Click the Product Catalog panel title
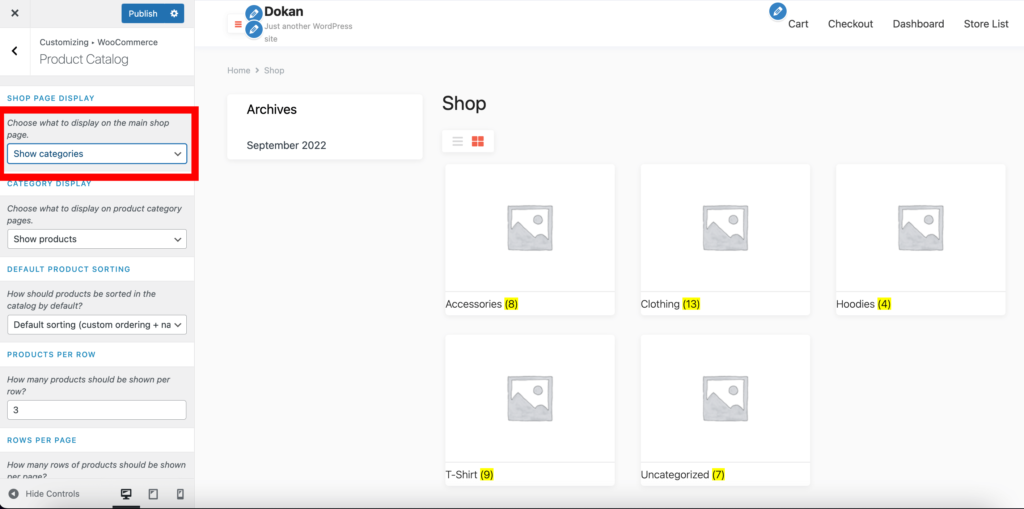Viewport: 1024px width, 509px height. coord(84,59)
